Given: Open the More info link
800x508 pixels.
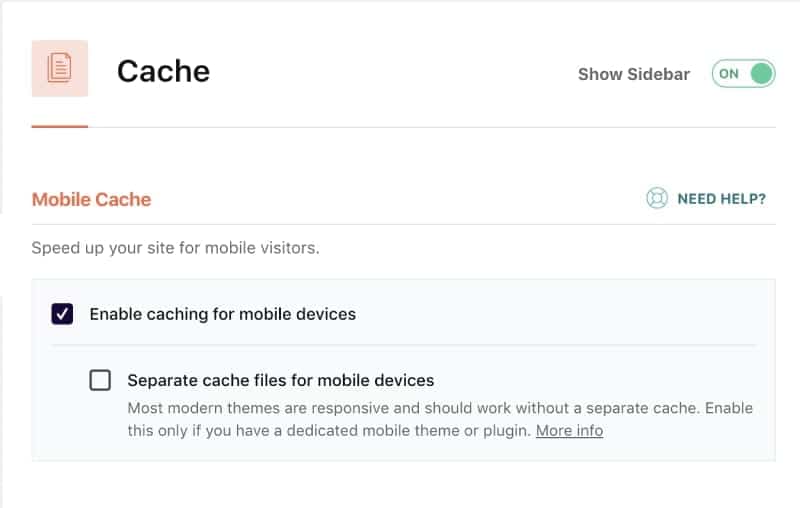Looking at the screenshot, I should pyautogui.click(x=569, y=431).
